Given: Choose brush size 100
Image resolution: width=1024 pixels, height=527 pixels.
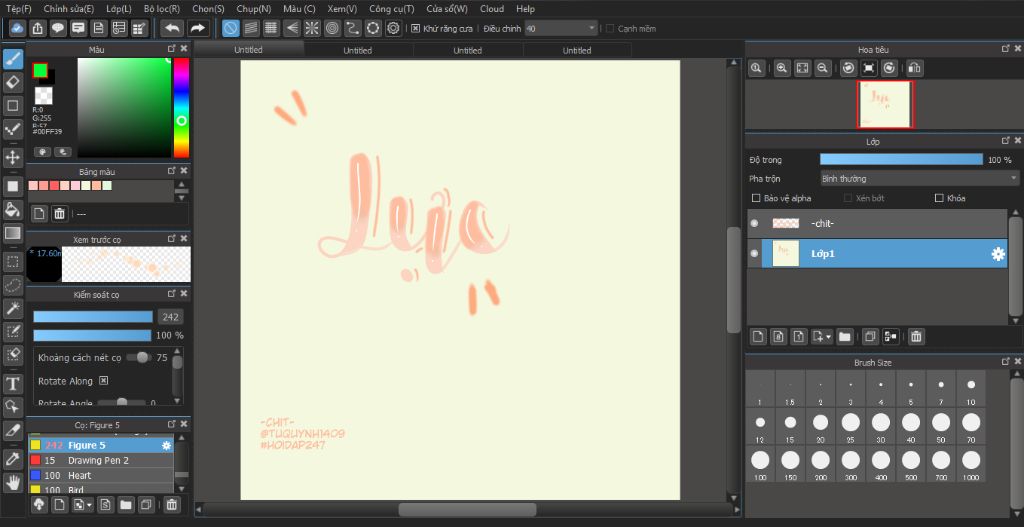Looking at the screenshot, I should (x=760, y=465).
